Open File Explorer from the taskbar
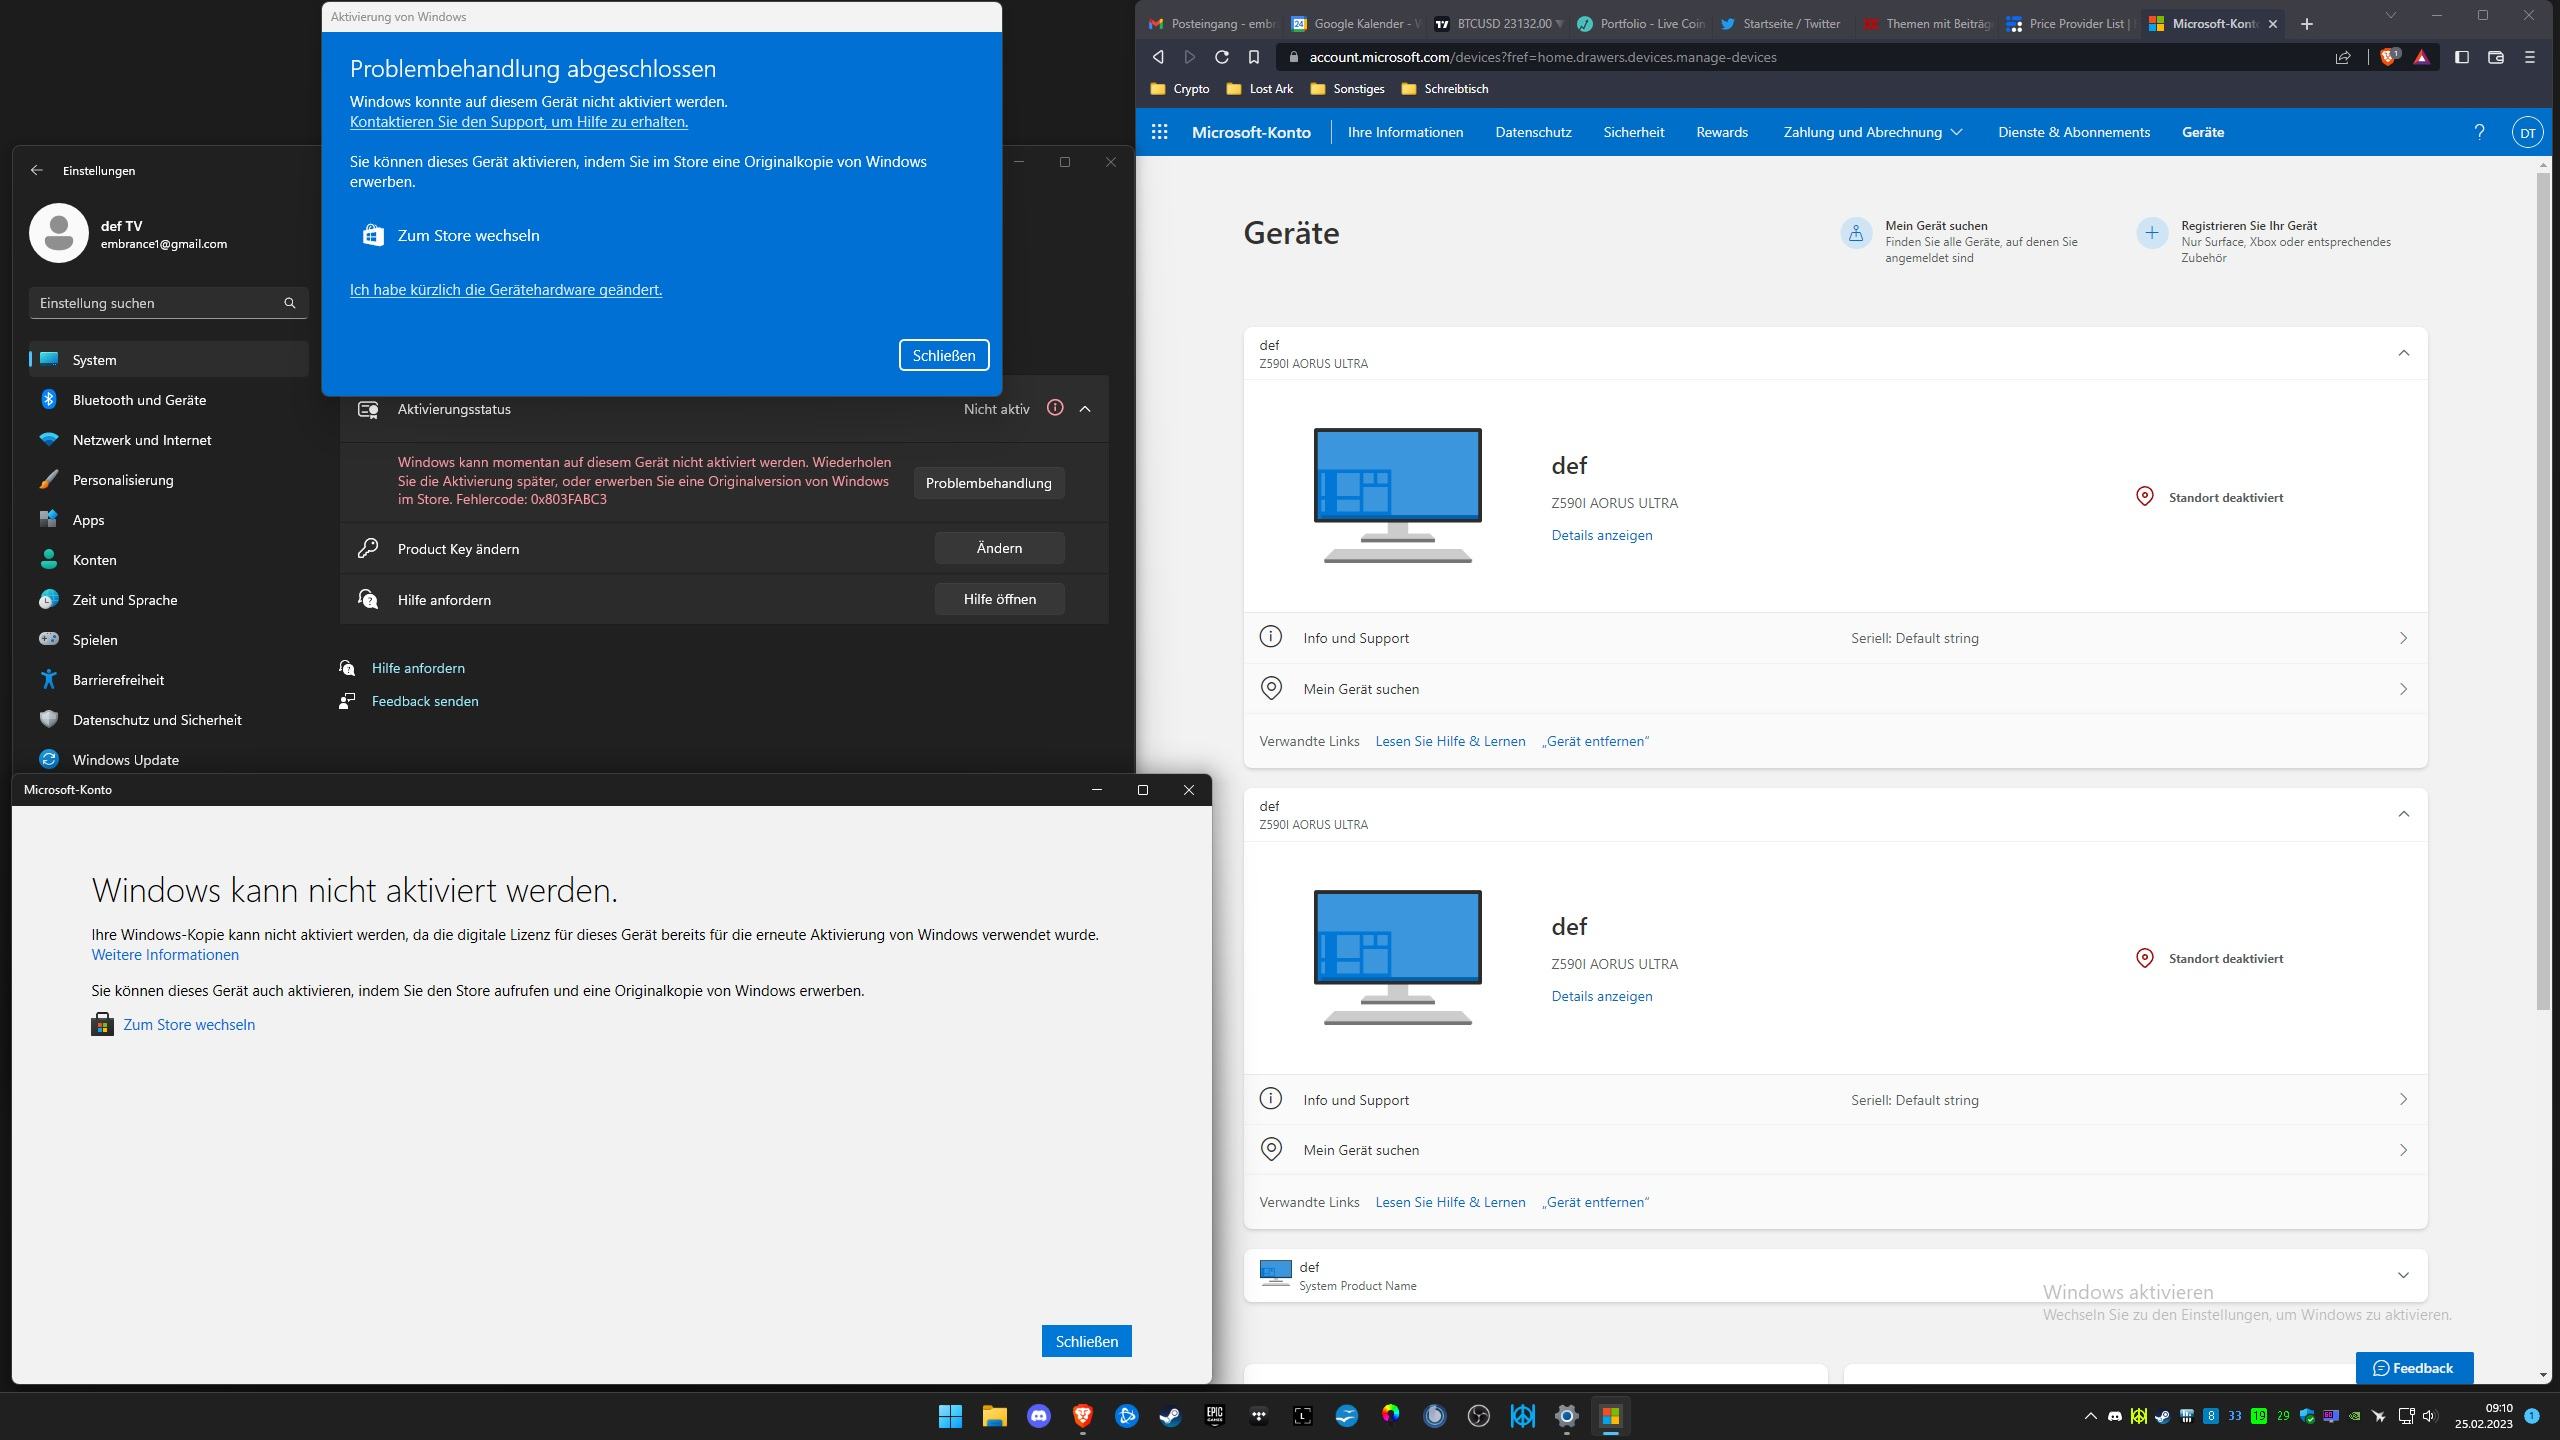 tap(994, 1415)
